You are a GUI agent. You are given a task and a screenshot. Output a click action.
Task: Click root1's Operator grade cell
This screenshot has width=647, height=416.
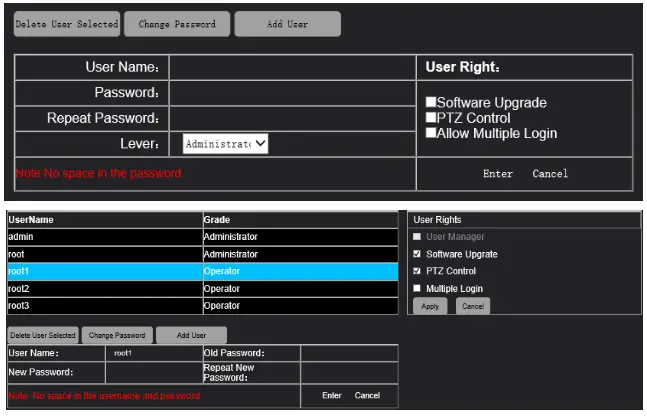click(300, 272)
